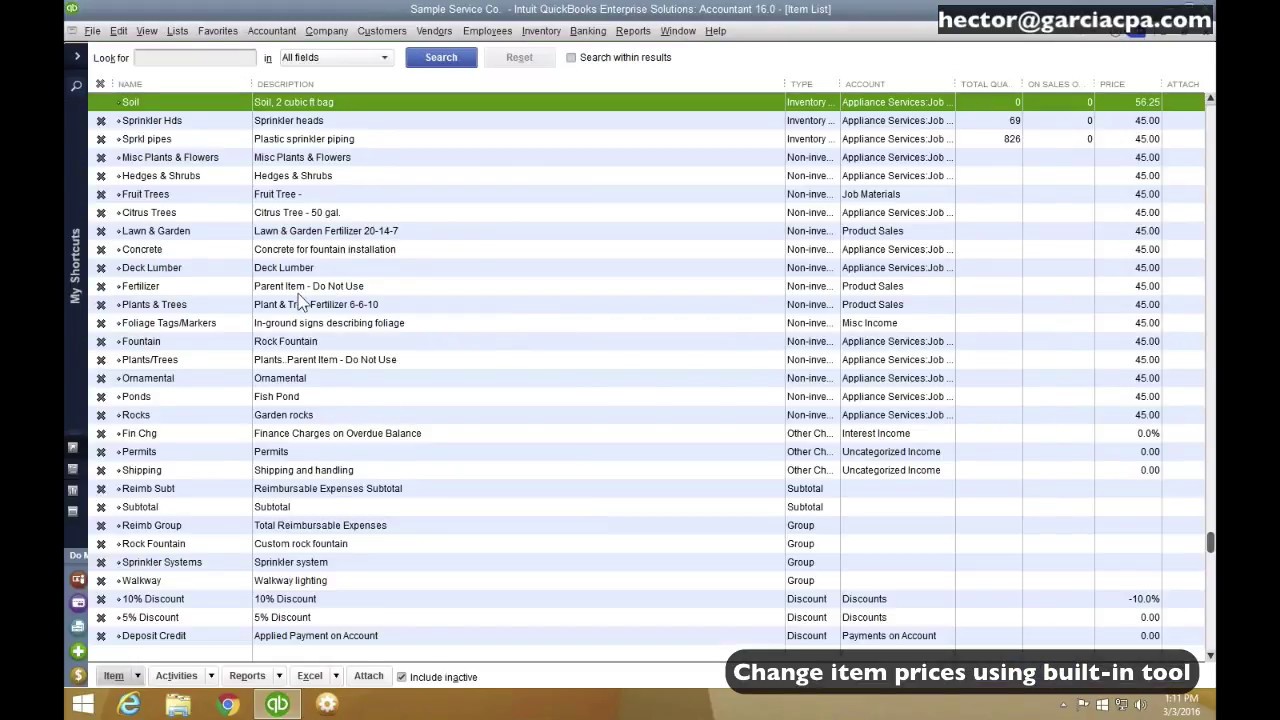Image resolution: width=1280 pixels, height=720 pixels.
Task: Click the magnifier search icon in sidebar
Action: [76, 87]
